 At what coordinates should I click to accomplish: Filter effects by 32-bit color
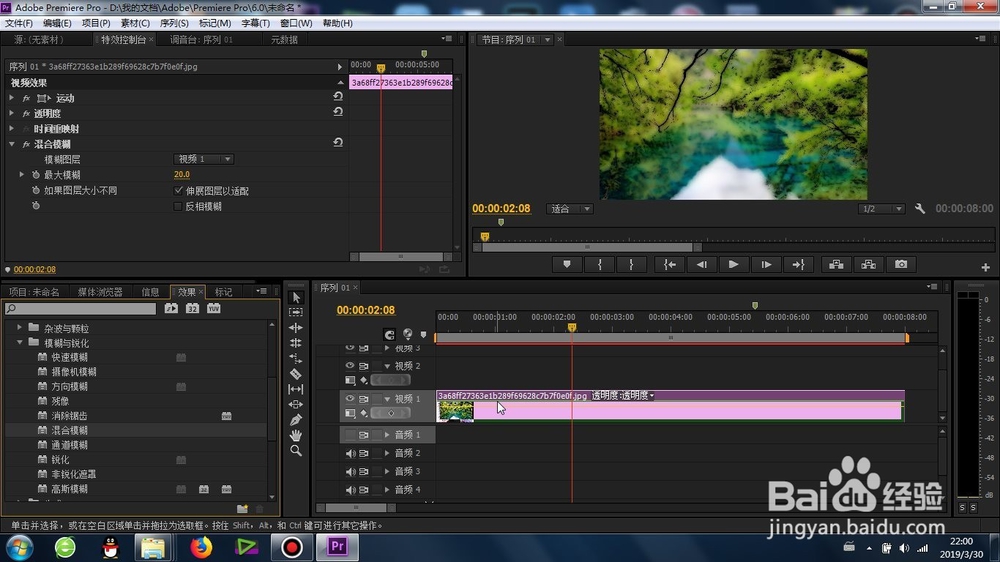click(192, 309)
